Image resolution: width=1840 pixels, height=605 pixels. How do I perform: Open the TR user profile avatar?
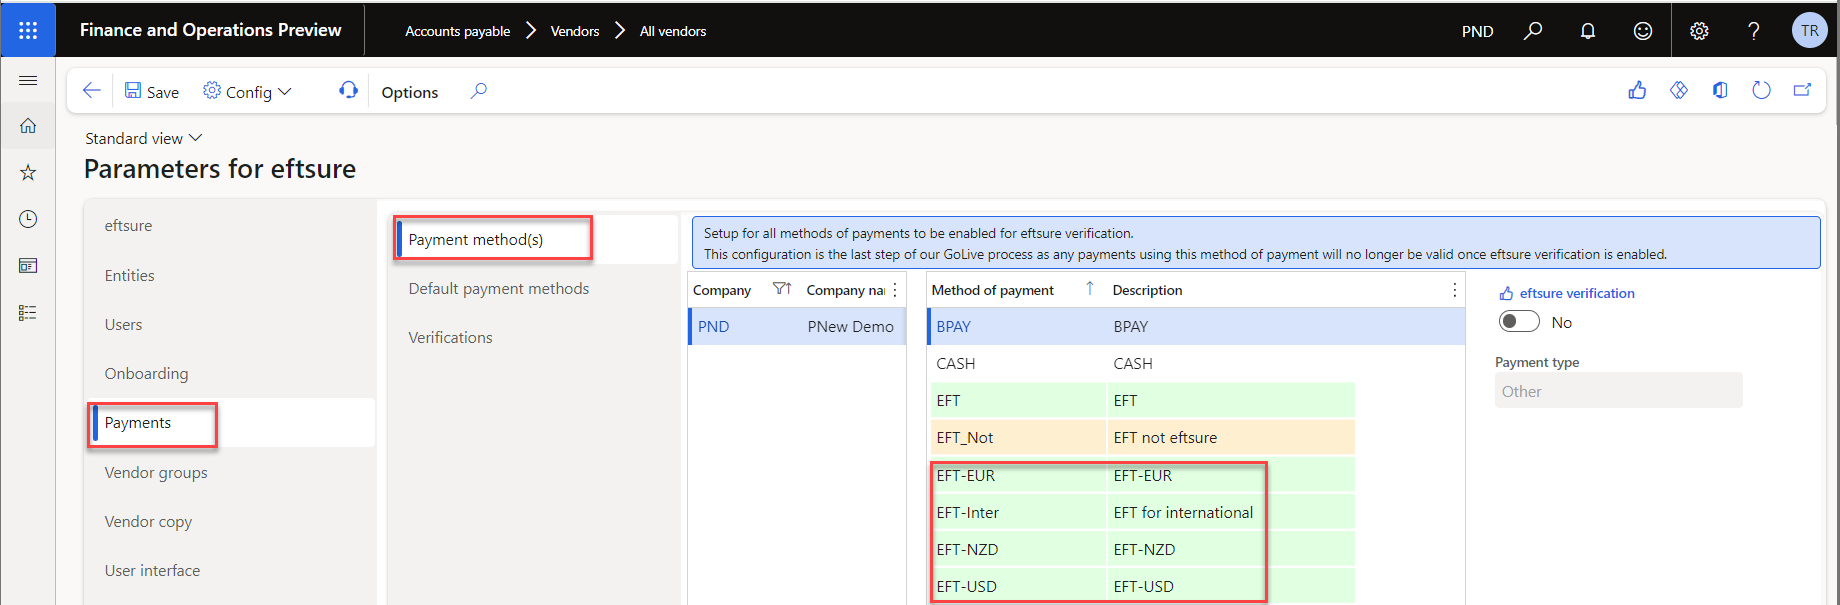coord(1809,31)
